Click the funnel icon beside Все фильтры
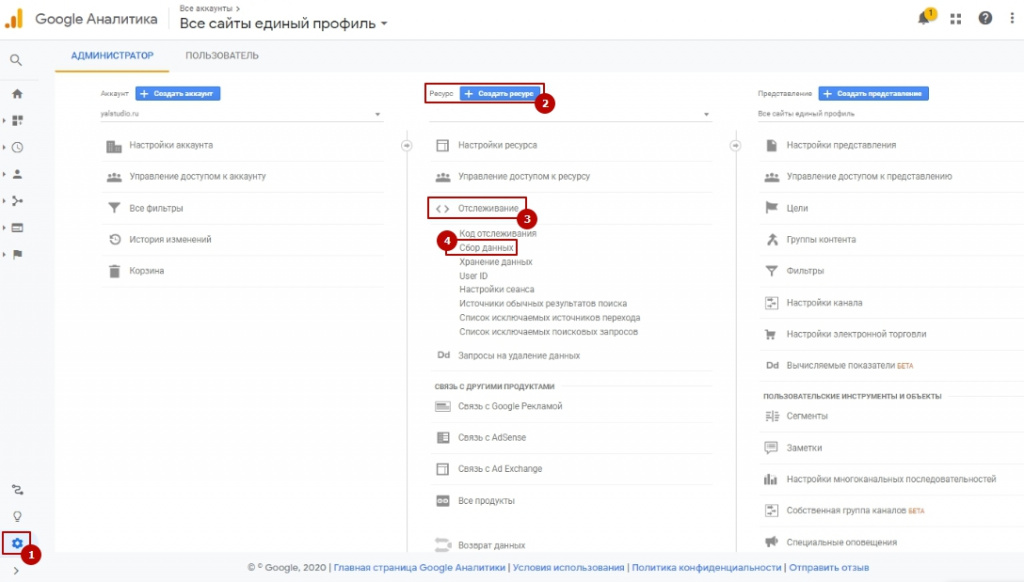Screen dimensions: 1024x582 point(114,208)
